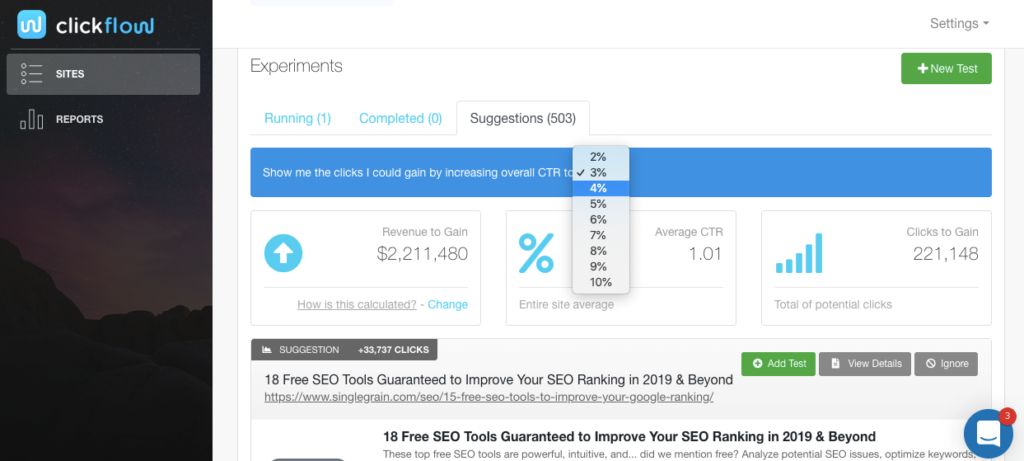This screenshot has width=1024, height=461.
Task: Select 4% in the CTR dropdown
Action: point(600,188)
